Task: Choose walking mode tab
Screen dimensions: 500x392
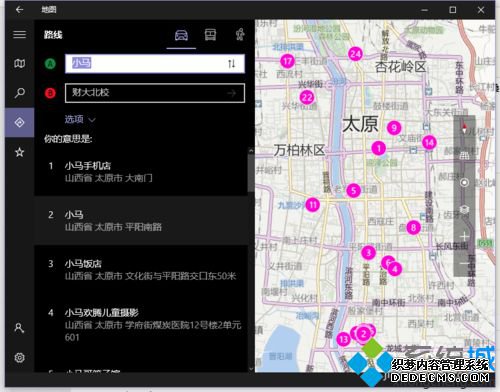Action: click(x=240, y=35)
